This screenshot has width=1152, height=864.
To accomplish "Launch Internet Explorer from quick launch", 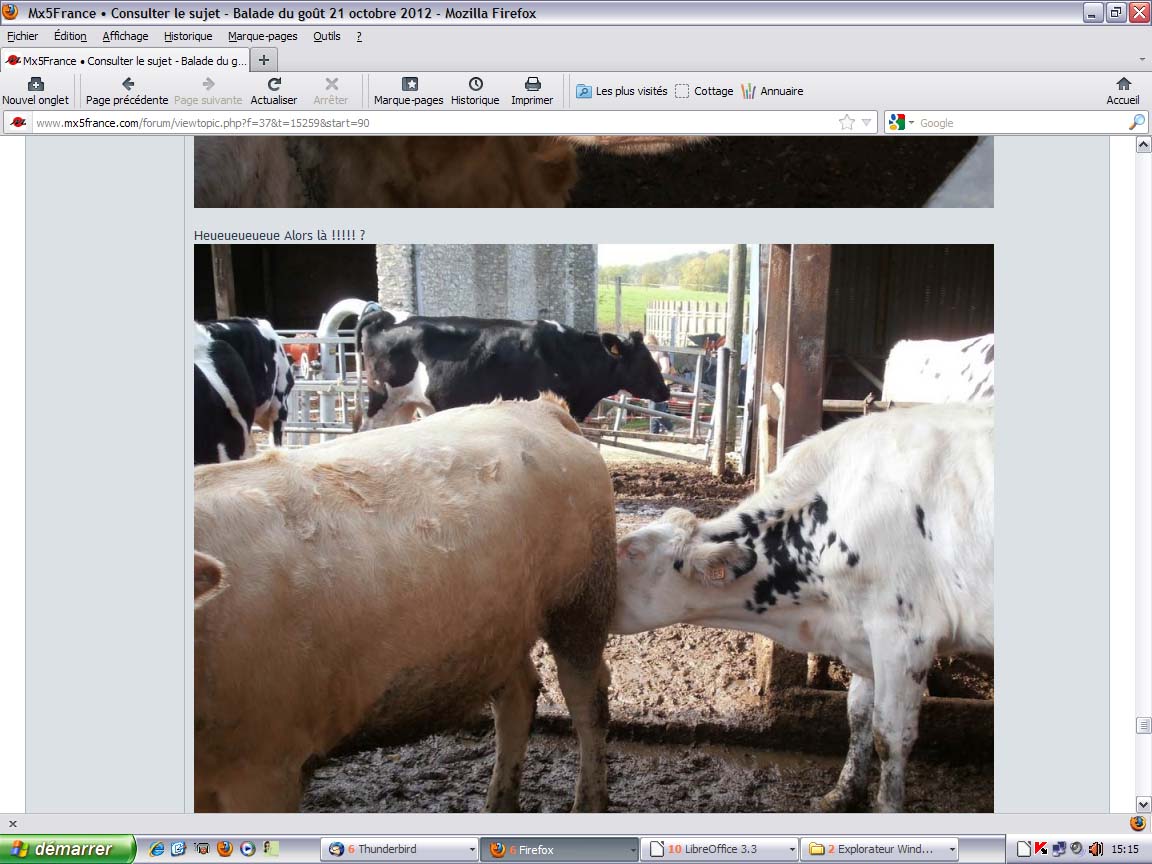I will (156, 849).
